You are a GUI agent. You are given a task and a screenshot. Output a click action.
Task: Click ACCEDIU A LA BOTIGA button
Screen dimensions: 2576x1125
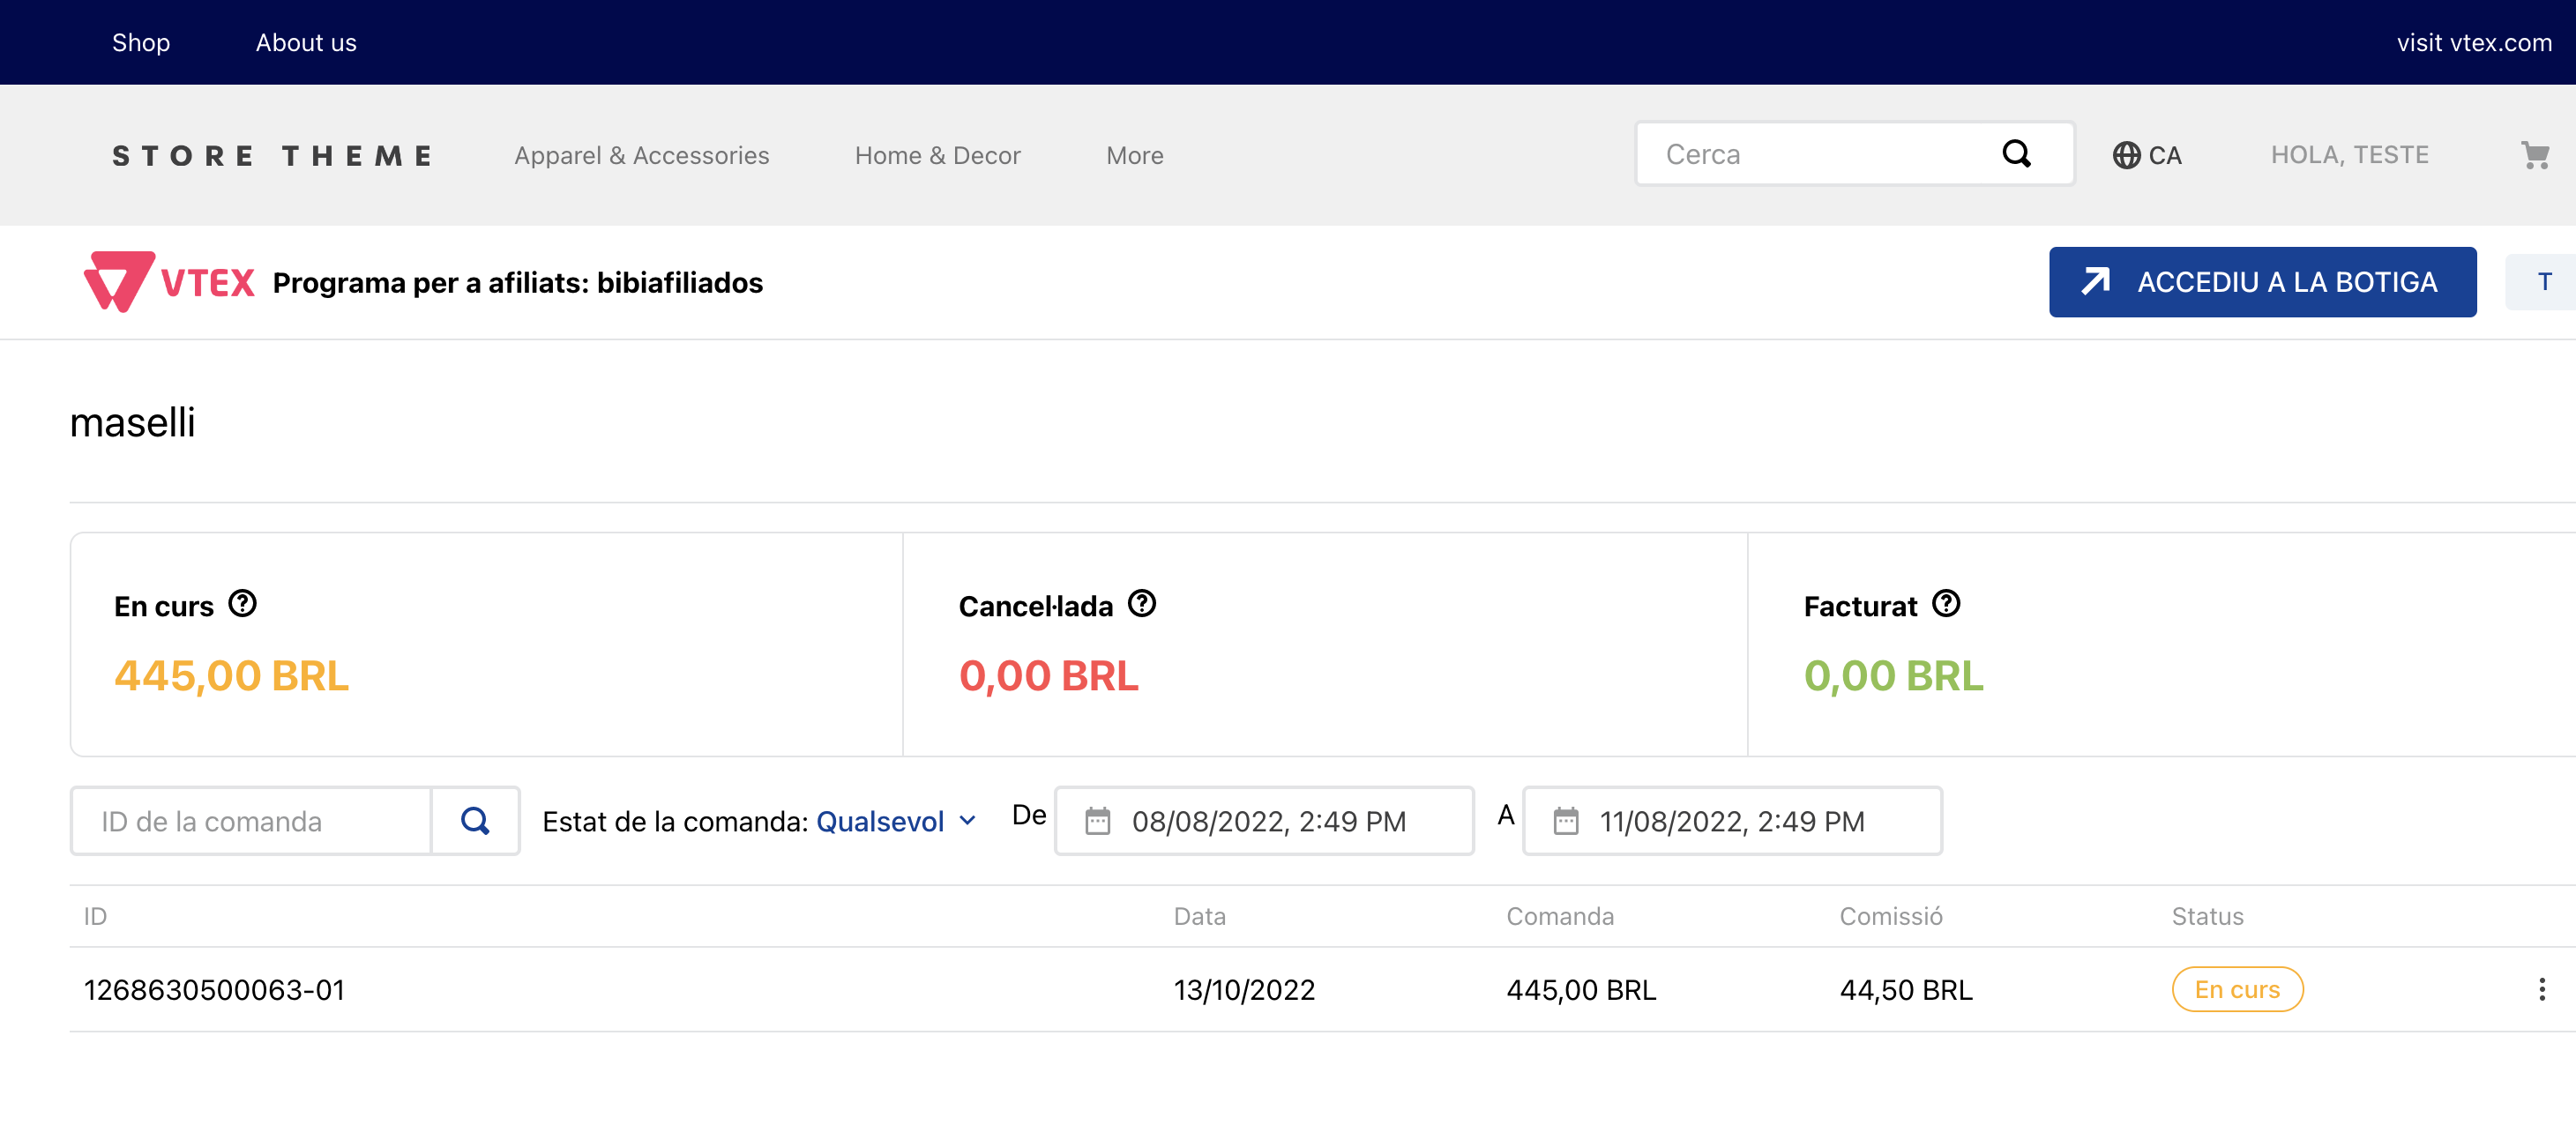2262,282
